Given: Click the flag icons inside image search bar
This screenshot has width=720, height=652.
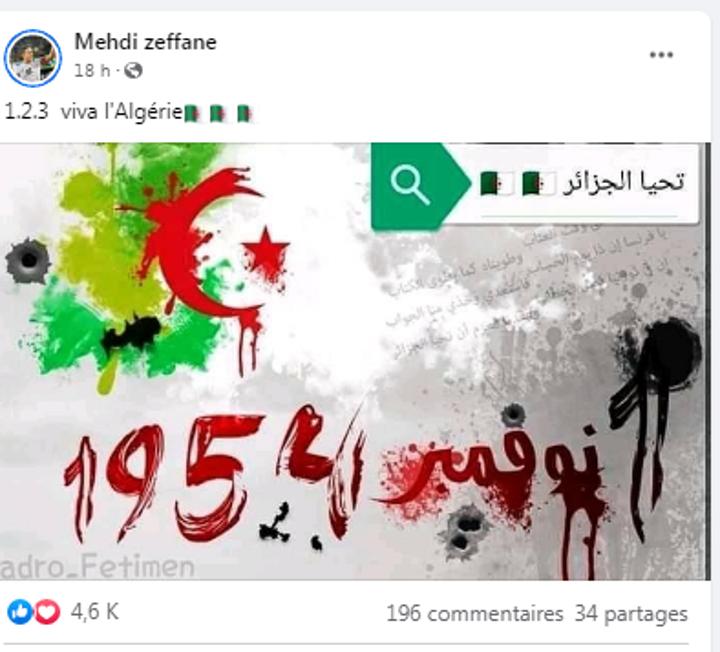Looking at the screenshot, I should pyautogui.click(x=518, y=184).
